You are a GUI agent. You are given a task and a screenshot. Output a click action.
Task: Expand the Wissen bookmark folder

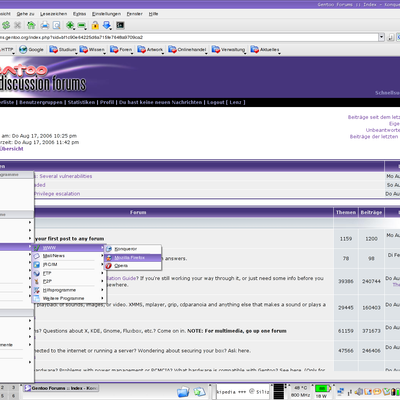click(x=92, y=50)
